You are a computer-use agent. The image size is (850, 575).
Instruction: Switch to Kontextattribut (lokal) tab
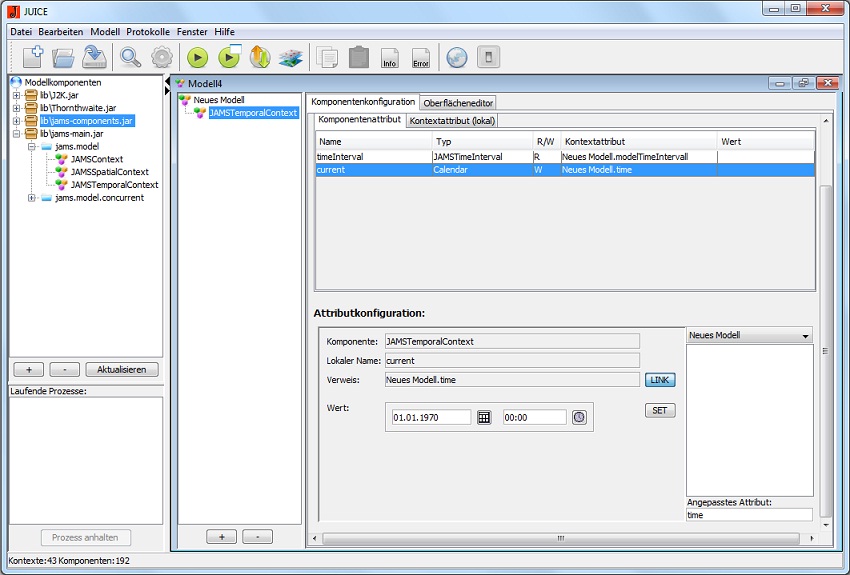453,121
